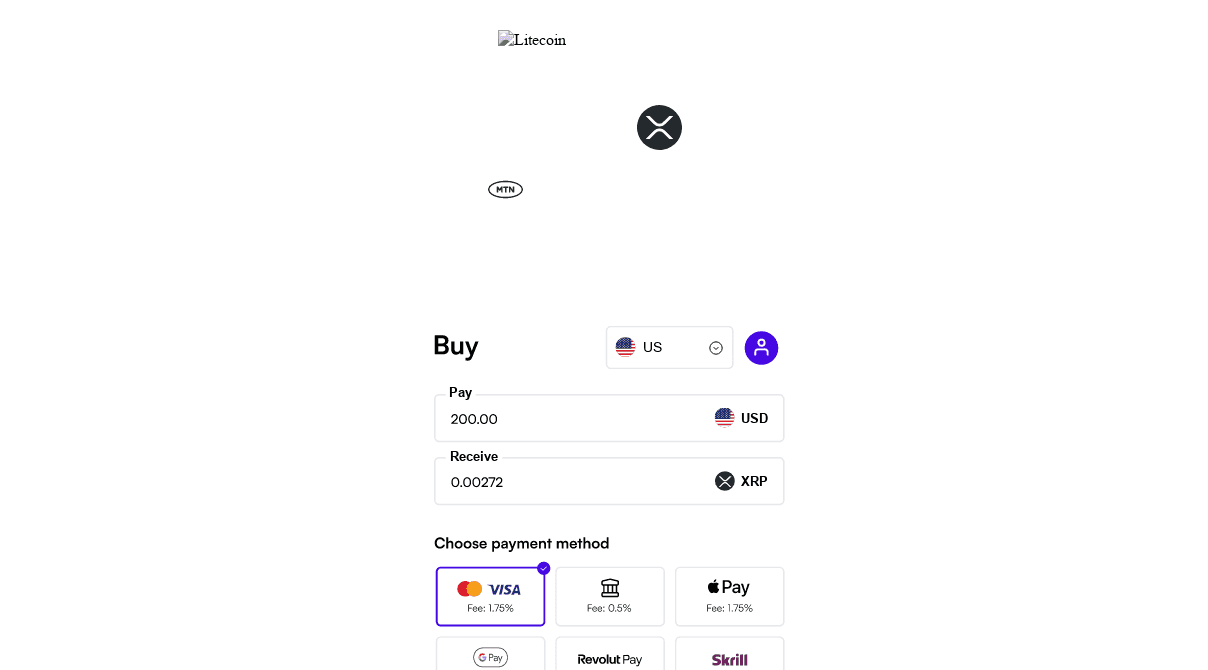Open the USD currency selector
1208x670 pixels.
(742, 418)
